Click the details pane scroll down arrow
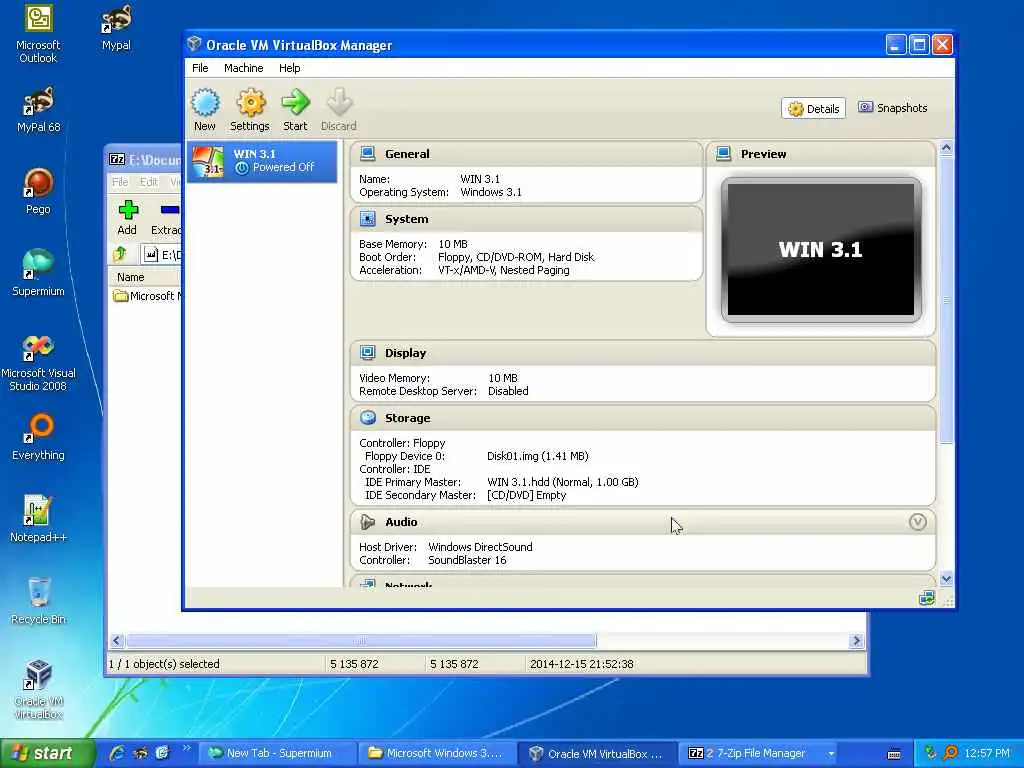This screenshot has width=1024, height=768. tap(946, 579)
